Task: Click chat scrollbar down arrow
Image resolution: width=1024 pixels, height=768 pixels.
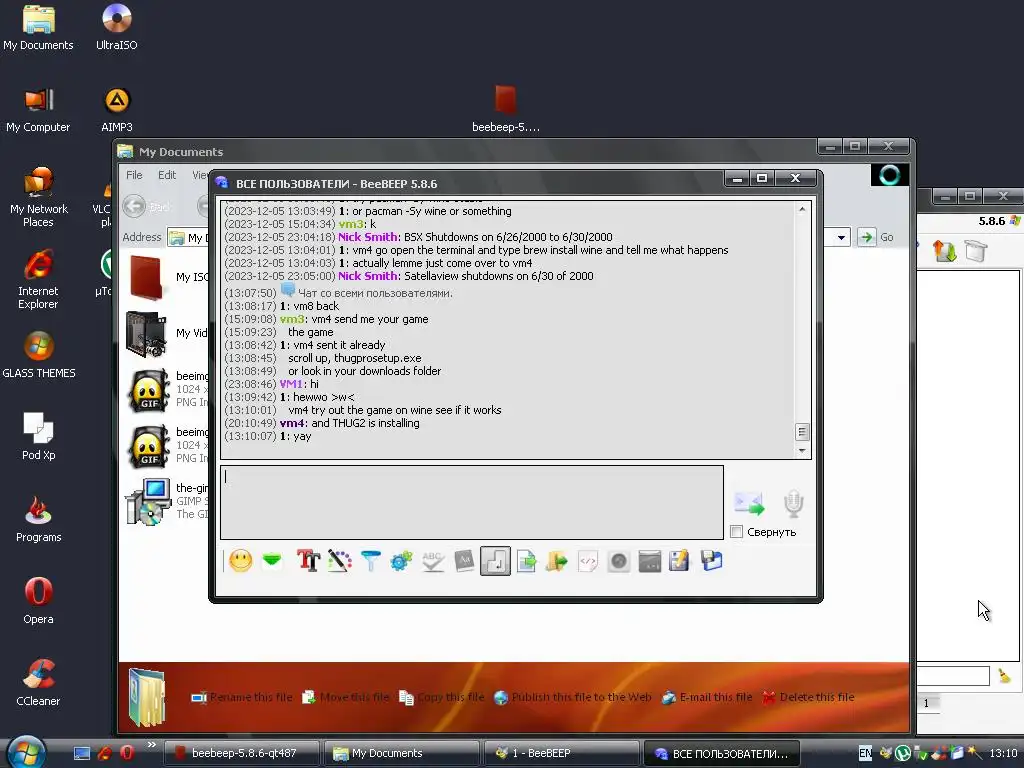Action: click(803, 451)
